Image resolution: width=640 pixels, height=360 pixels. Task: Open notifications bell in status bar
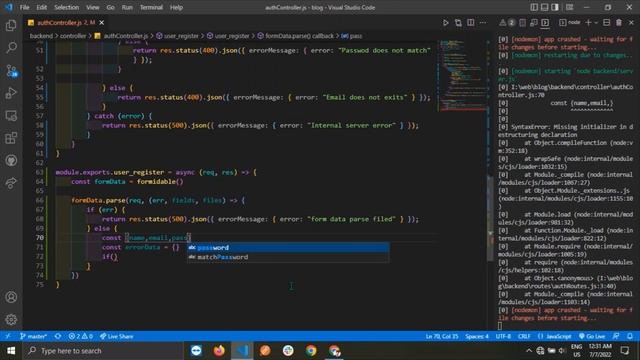tap(630, 336)
